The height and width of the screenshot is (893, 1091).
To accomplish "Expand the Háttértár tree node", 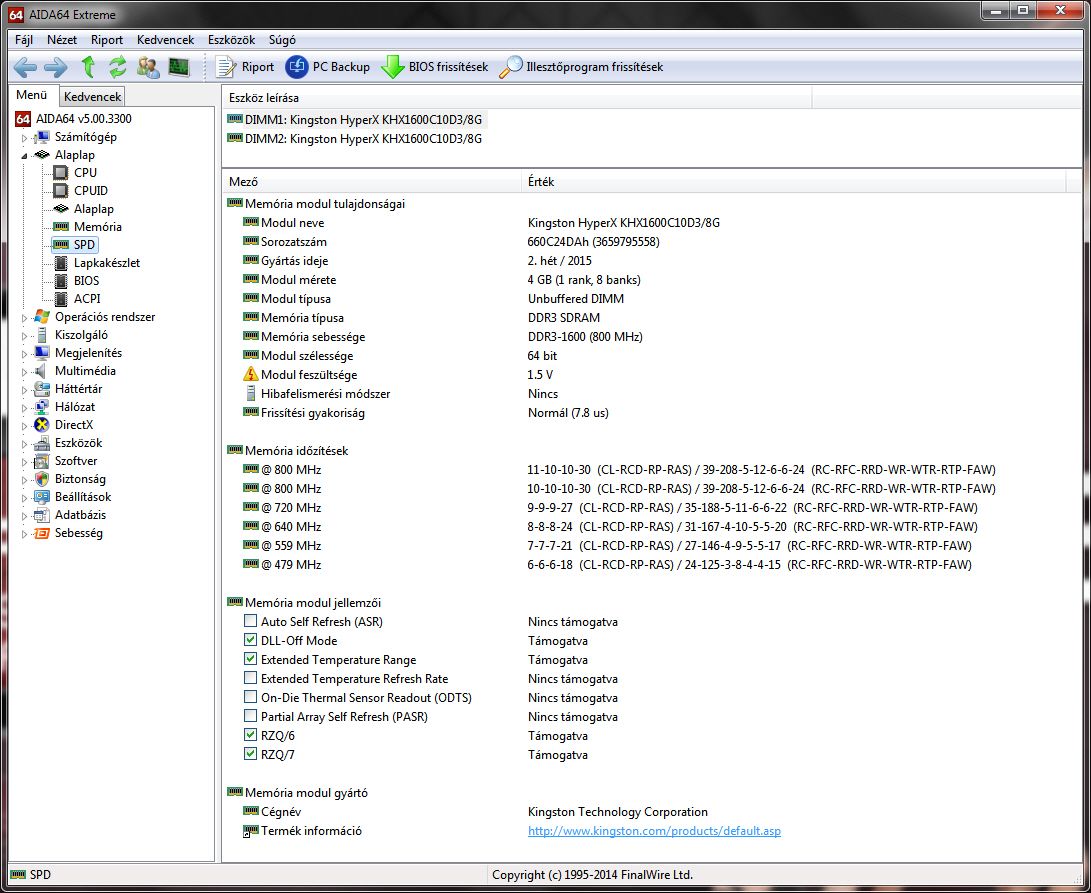I will [x=24, y=390].
